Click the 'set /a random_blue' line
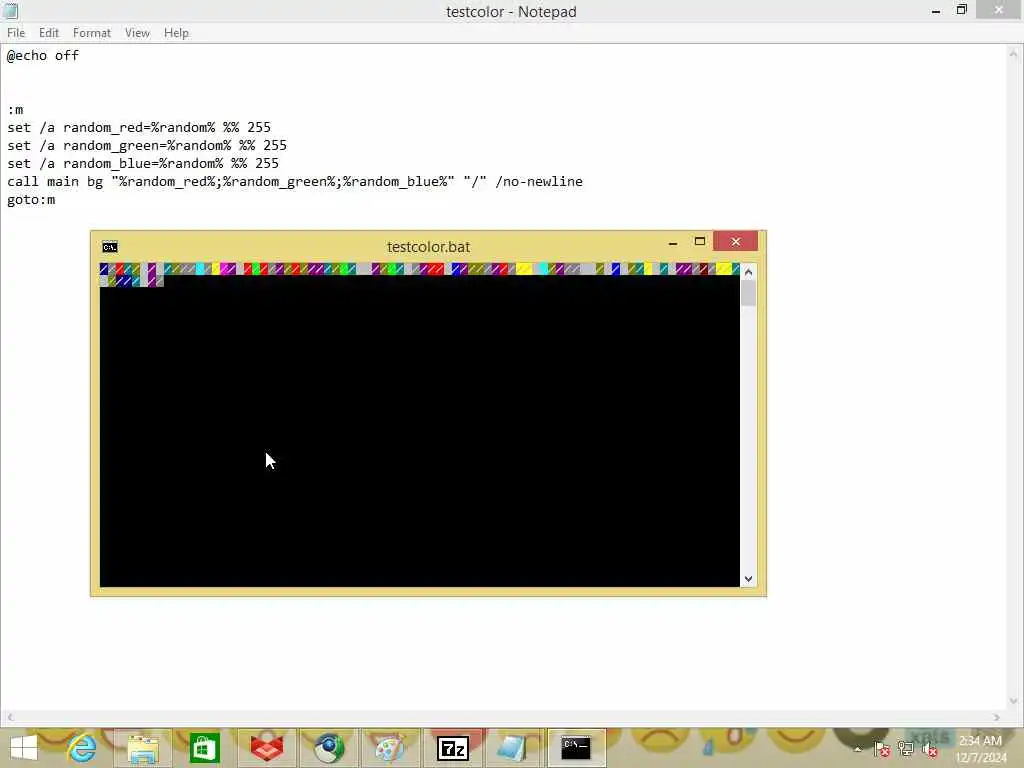1024x768 pixels. 143,163
